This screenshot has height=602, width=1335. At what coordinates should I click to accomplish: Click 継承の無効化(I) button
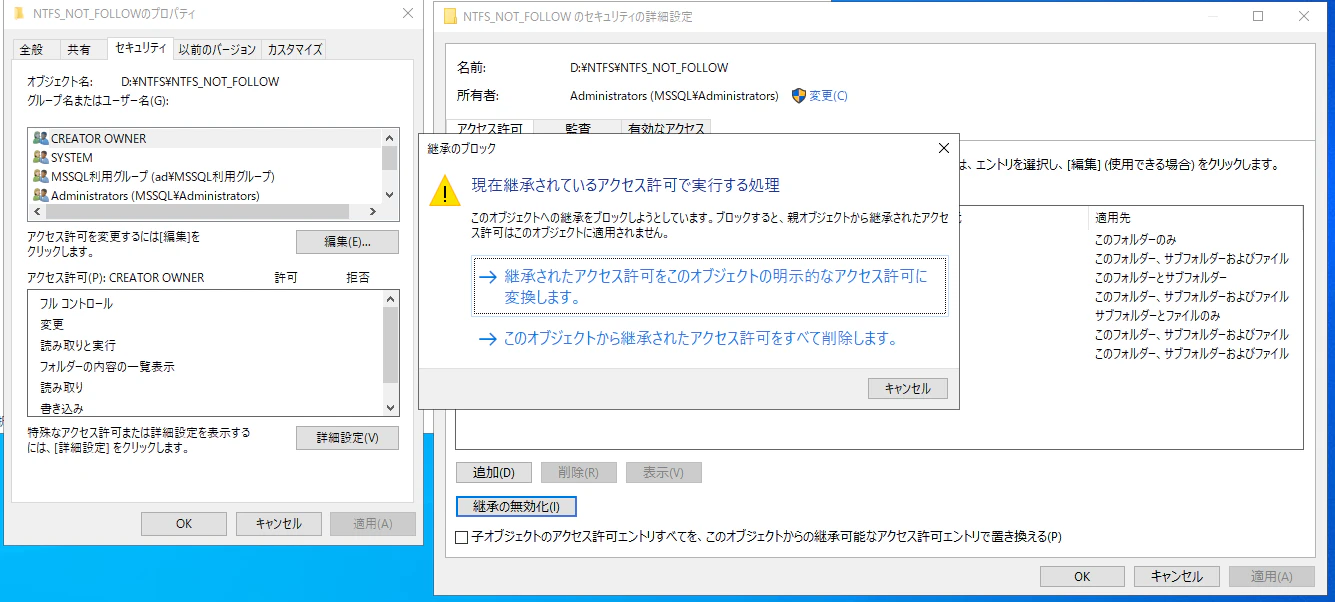[516, 506]
